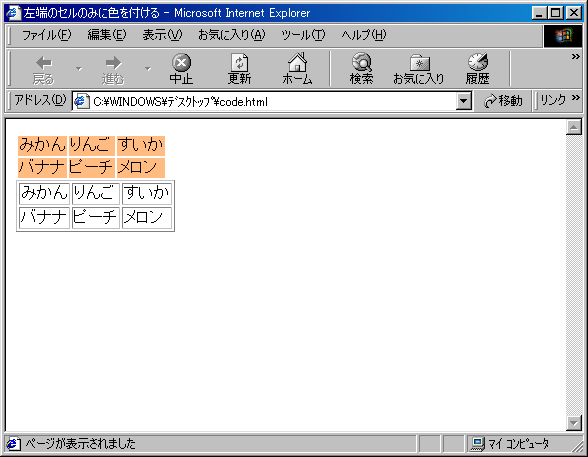Click status text ページが表示されました
The height and width of the screenshot is (457, 588).
[x=80, y=444]
